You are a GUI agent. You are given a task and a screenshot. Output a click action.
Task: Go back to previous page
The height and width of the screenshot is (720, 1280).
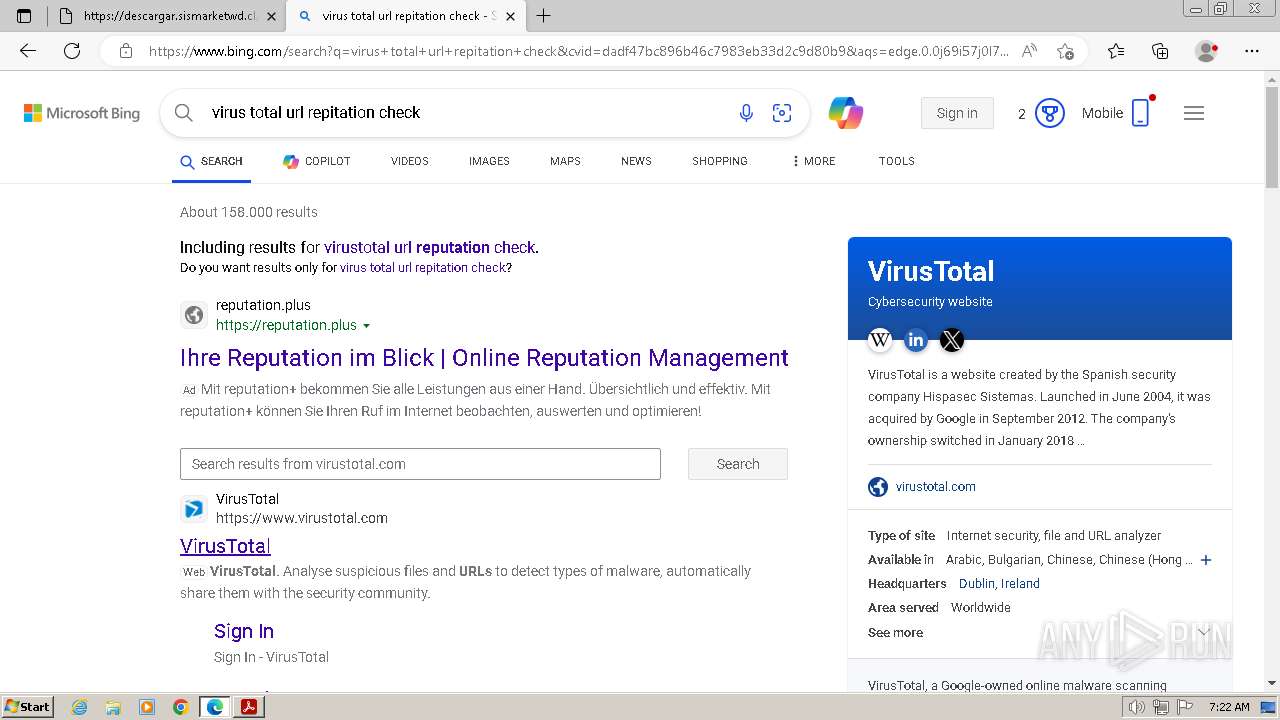(28, 51)
